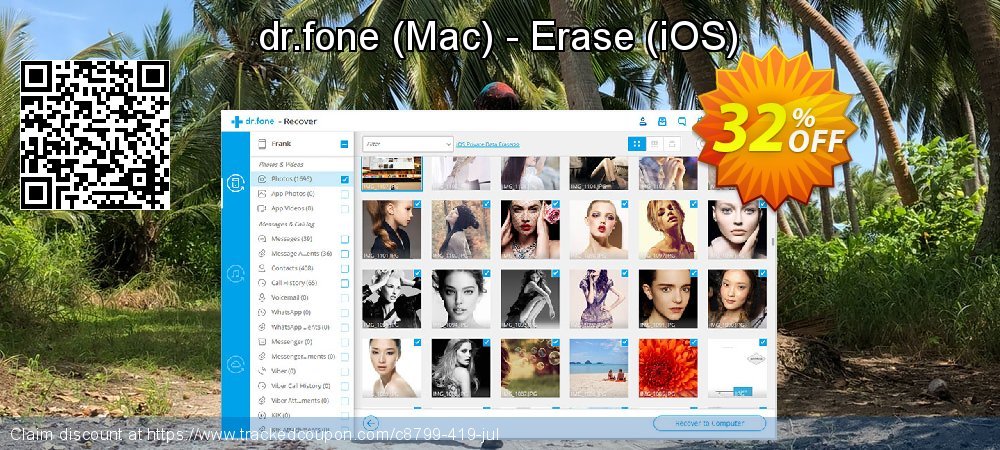Click the App Videos icon
This screenshot has width=1000, height=450.
pos(261,208)
